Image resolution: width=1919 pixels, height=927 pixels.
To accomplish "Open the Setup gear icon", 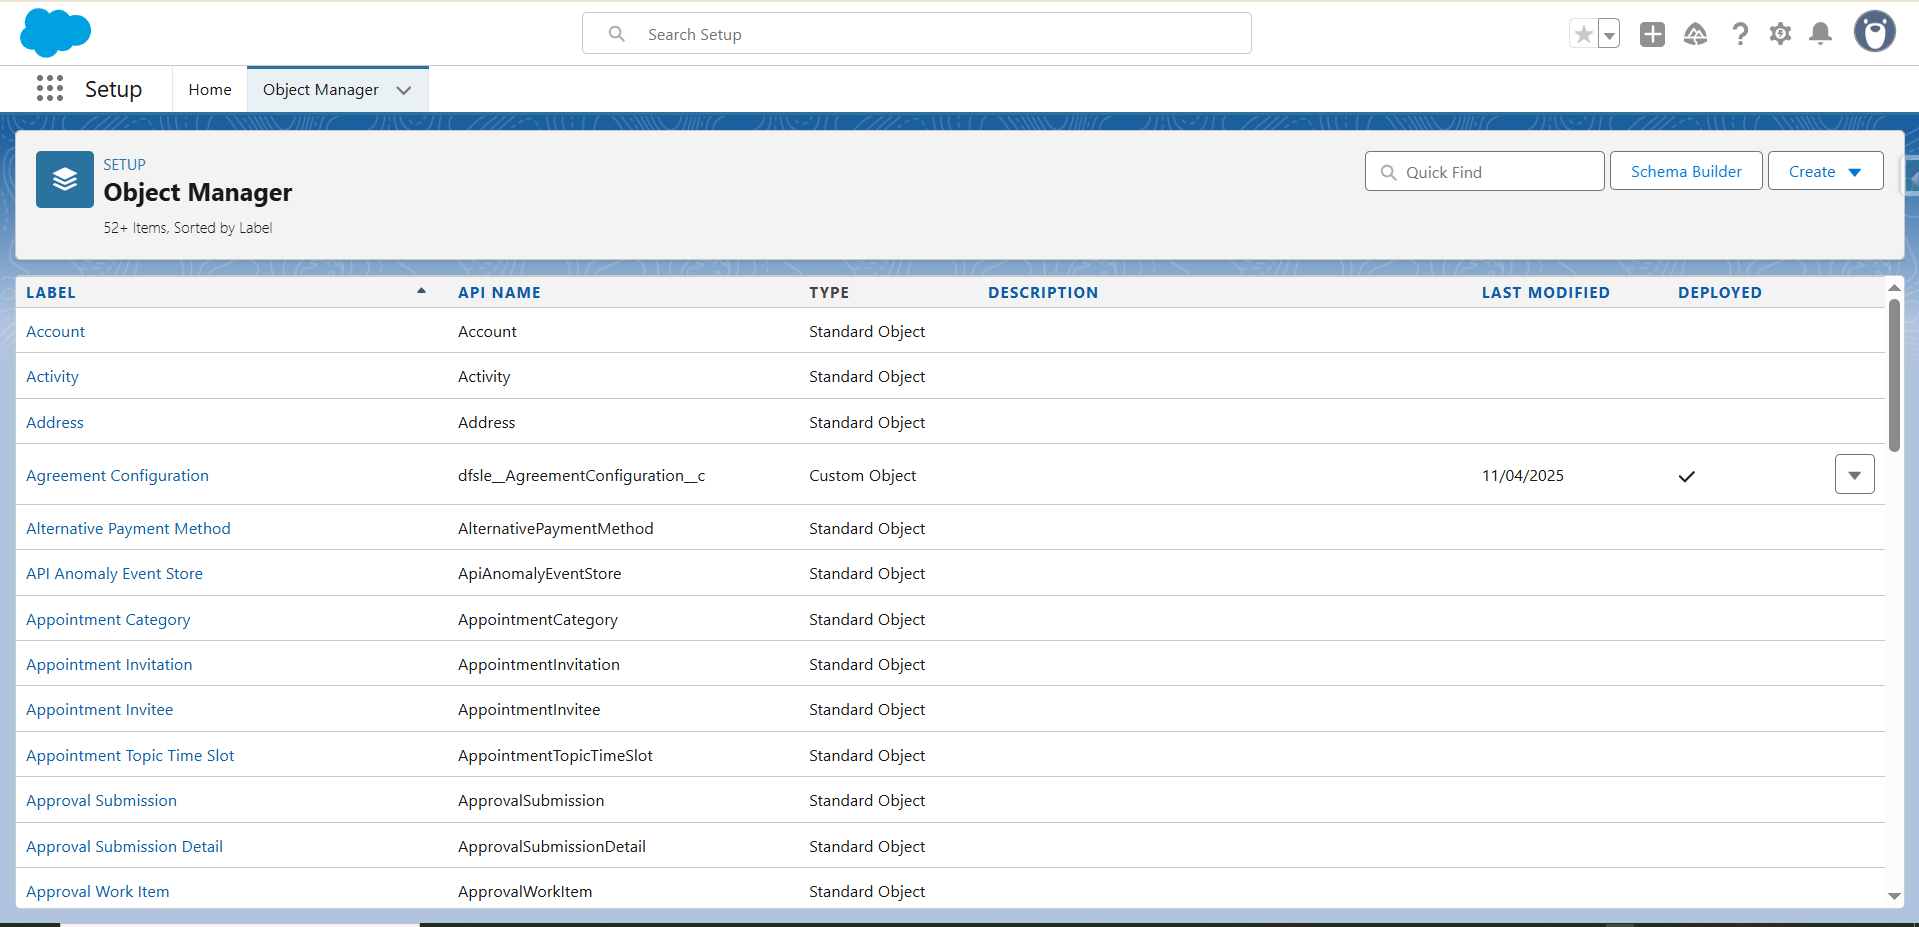I will click(x=1780, y=35).
